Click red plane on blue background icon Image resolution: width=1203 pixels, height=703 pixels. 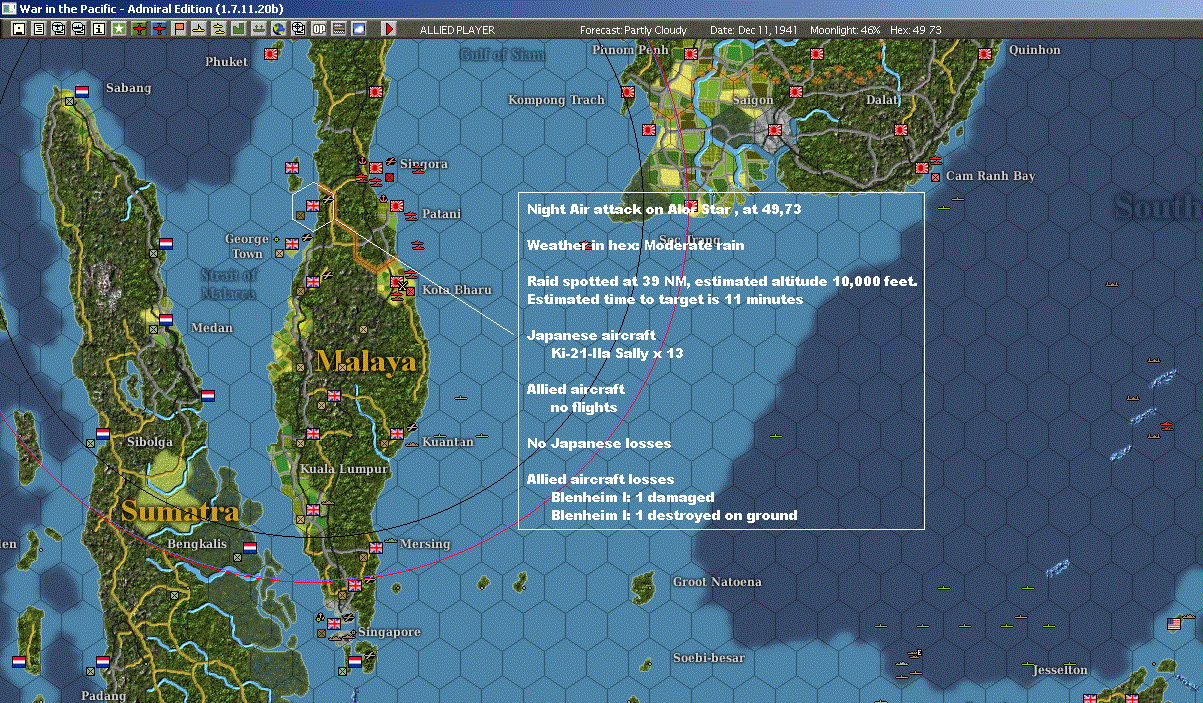pos(159,29)
